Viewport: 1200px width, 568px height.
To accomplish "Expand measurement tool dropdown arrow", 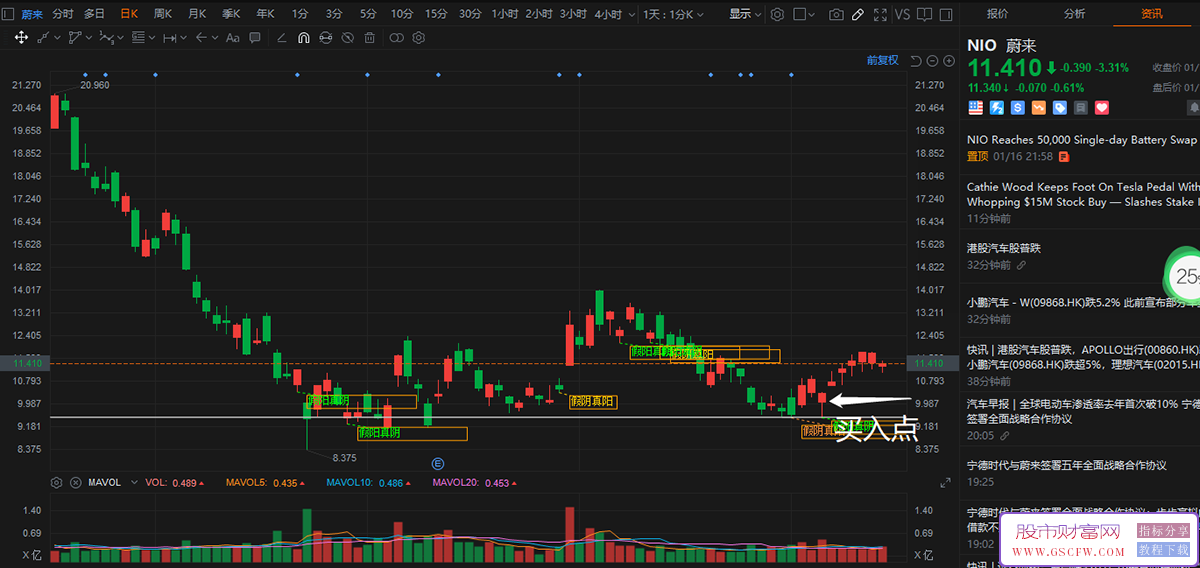I will 184,37.
